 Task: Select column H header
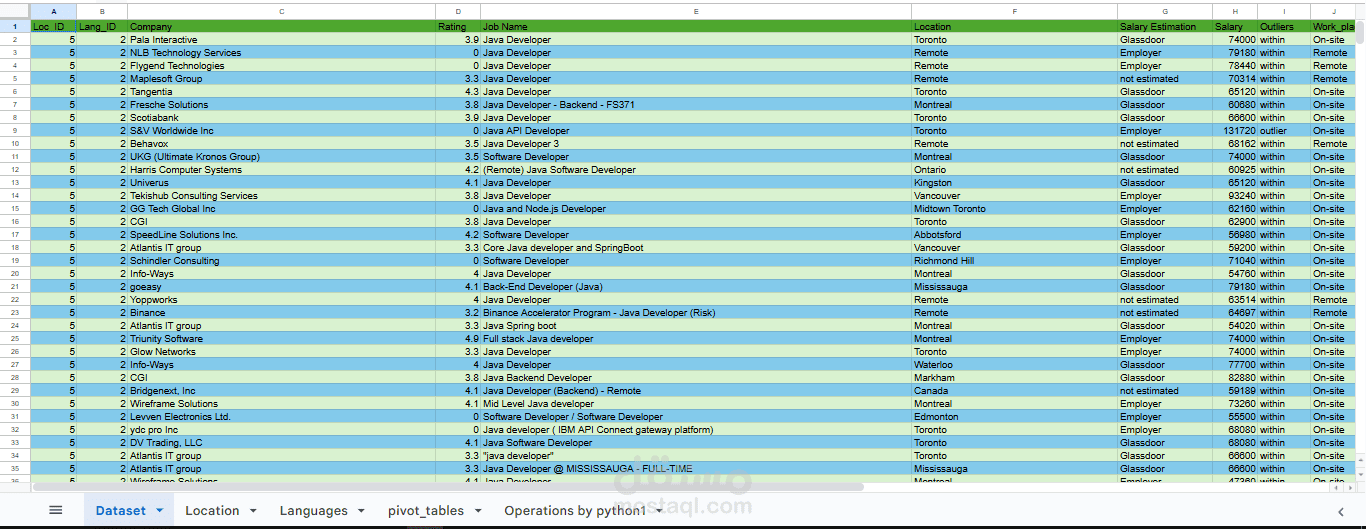coord(1235,11)
